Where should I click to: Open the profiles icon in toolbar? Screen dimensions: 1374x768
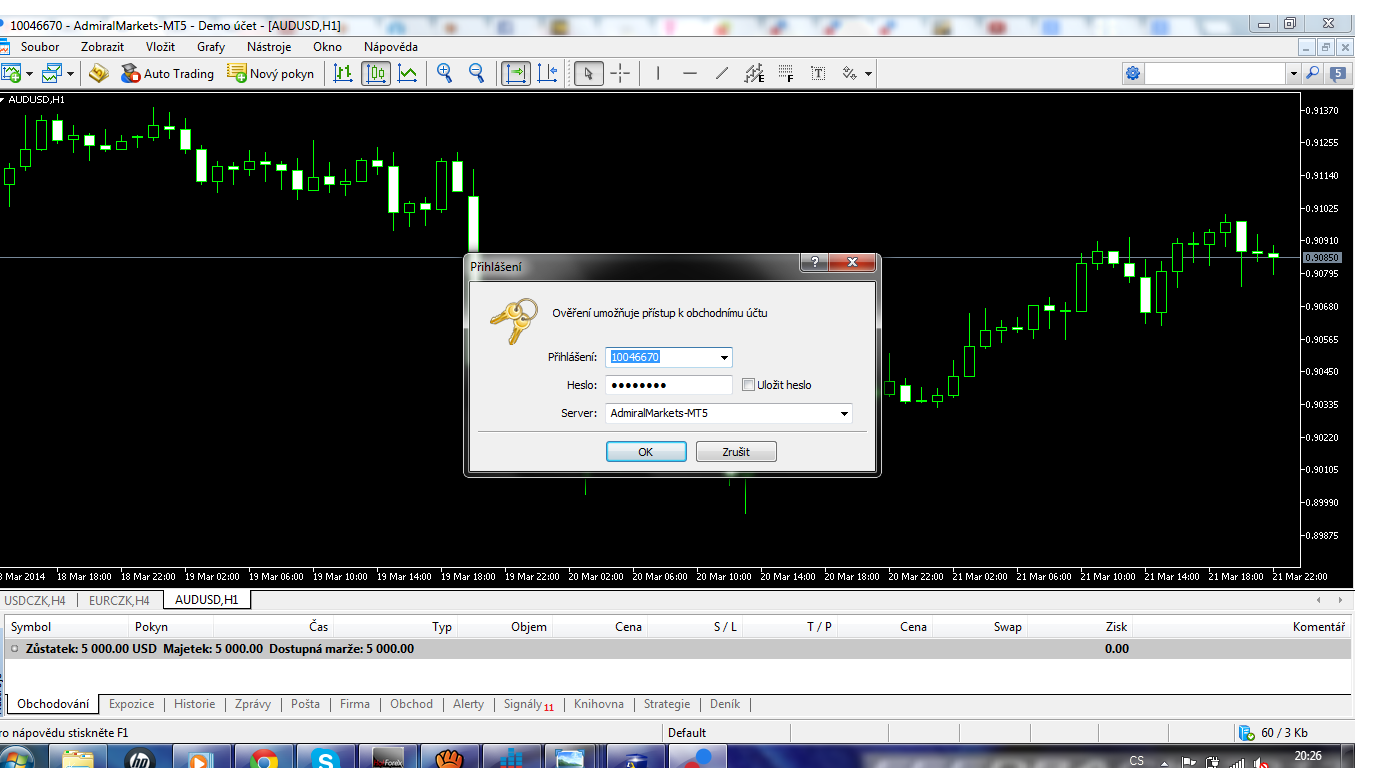[52, 73]
